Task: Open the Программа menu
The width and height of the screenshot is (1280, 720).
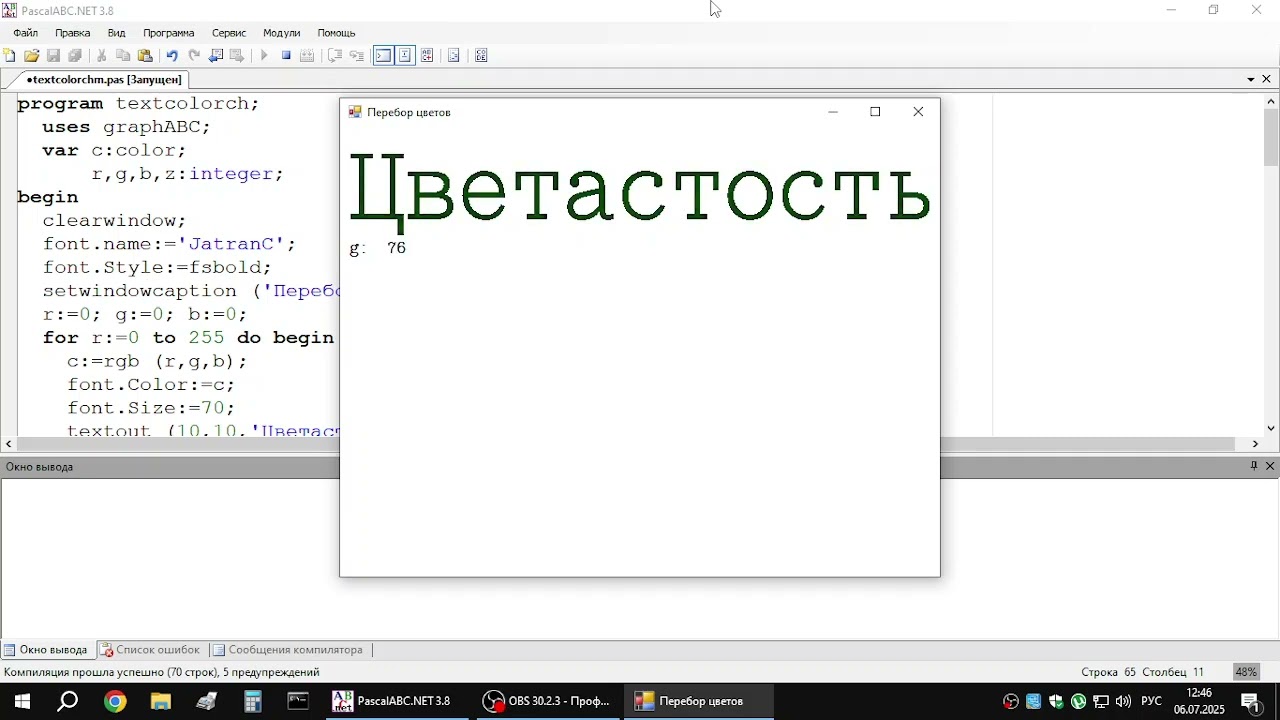Action: (x=168, y=33)
